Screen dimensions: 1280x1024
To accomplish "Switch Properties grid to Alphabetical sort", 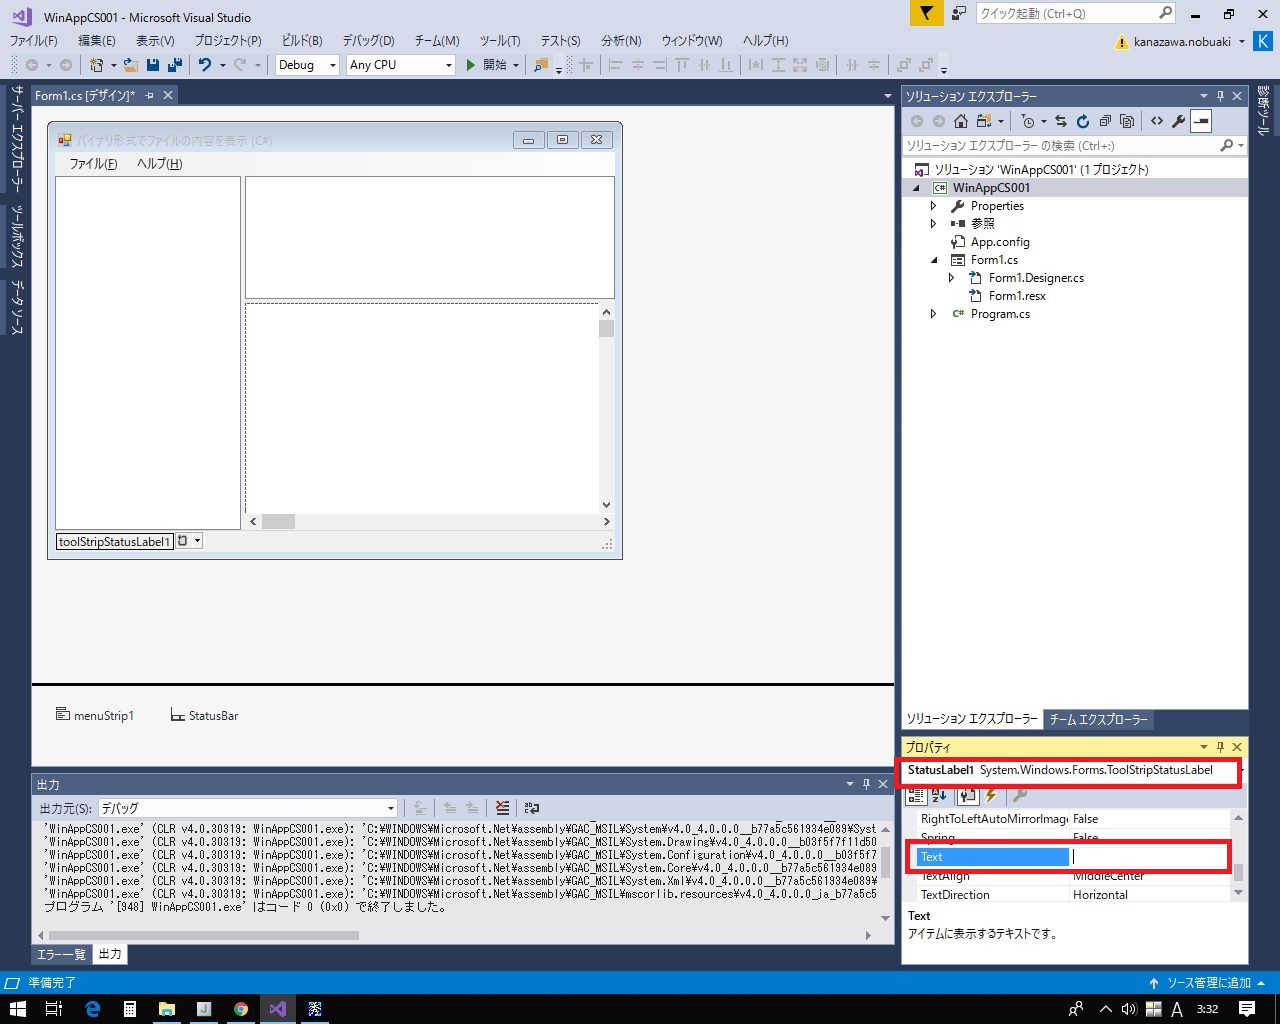I will click(x=939, y=796).
